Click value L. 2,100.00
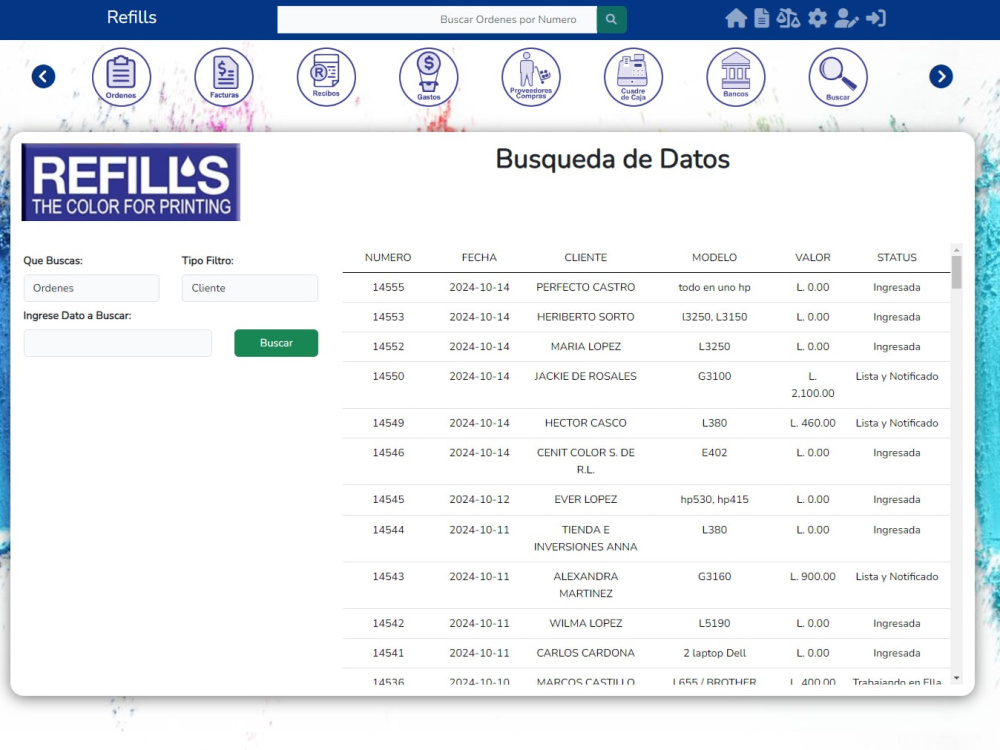Viewport: 1000px width, 750px height. tap(812, 385)
